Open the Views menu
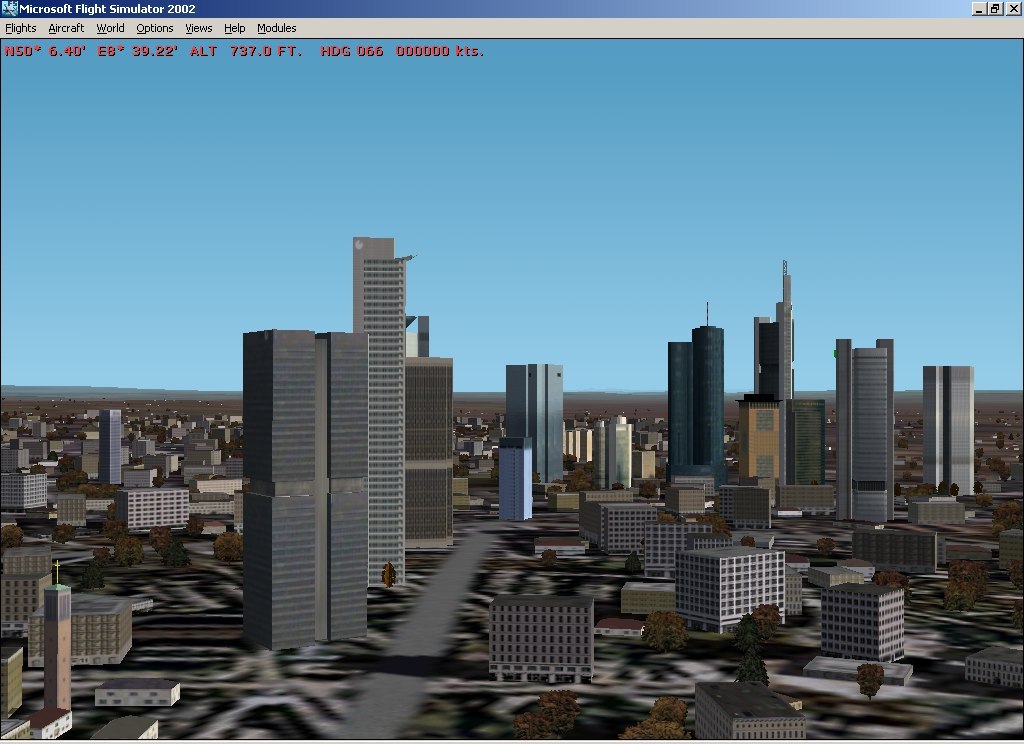The width and height of the screenshot is (1024, 744). (198, 28)
